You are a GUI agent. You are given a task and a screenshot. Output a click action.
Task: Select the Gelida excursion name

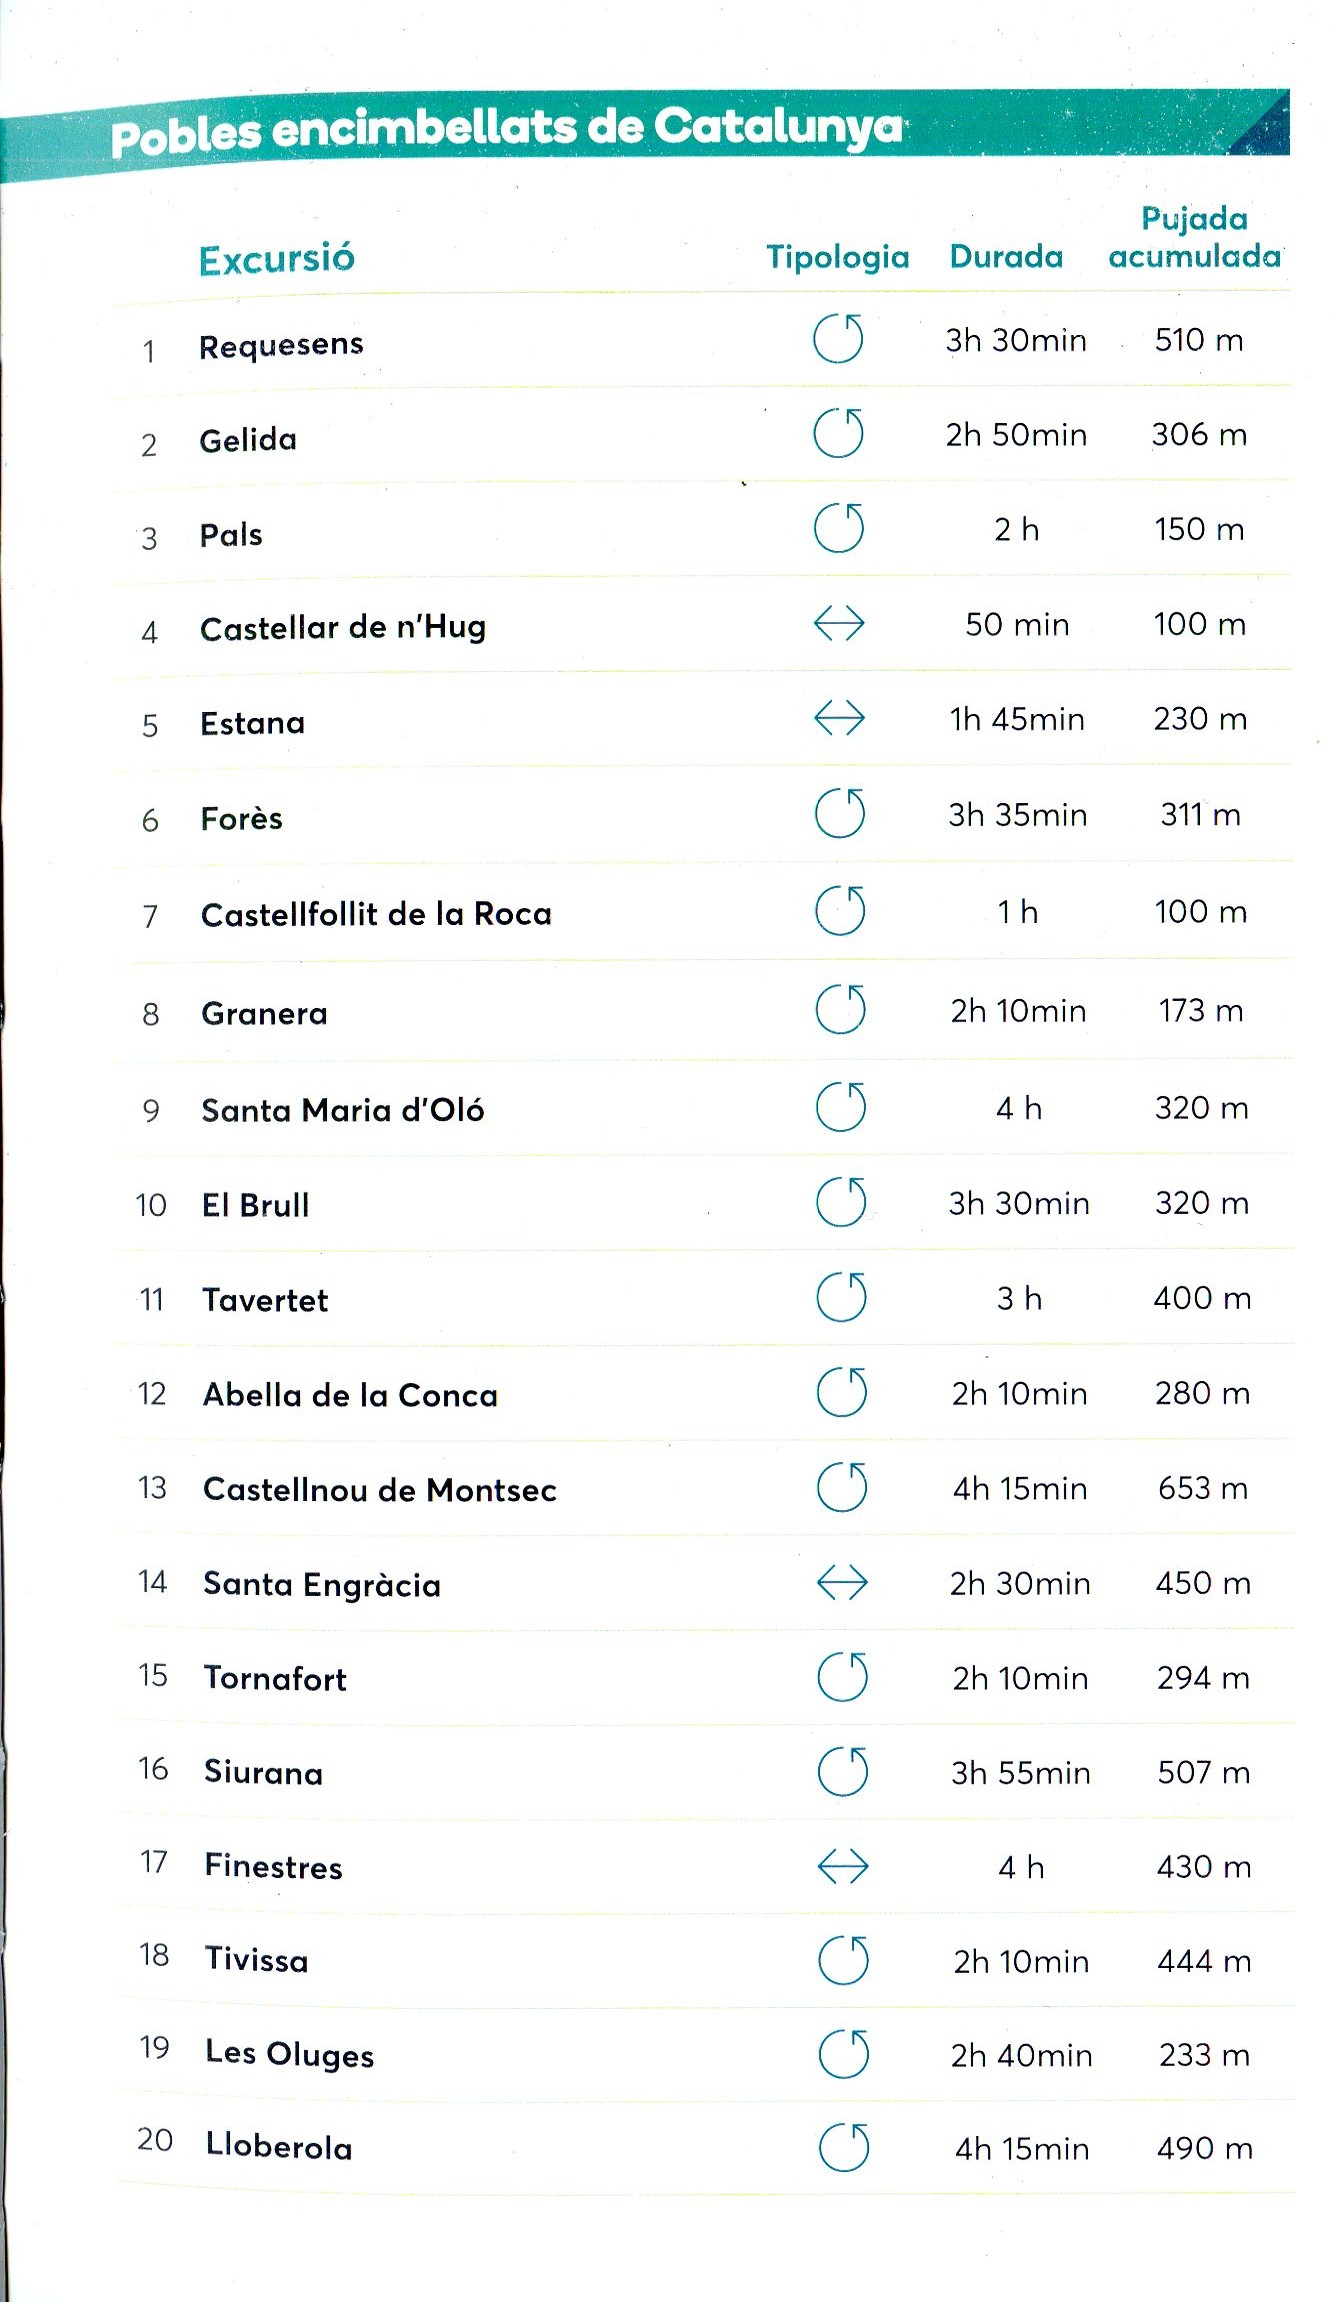point(248,440)
